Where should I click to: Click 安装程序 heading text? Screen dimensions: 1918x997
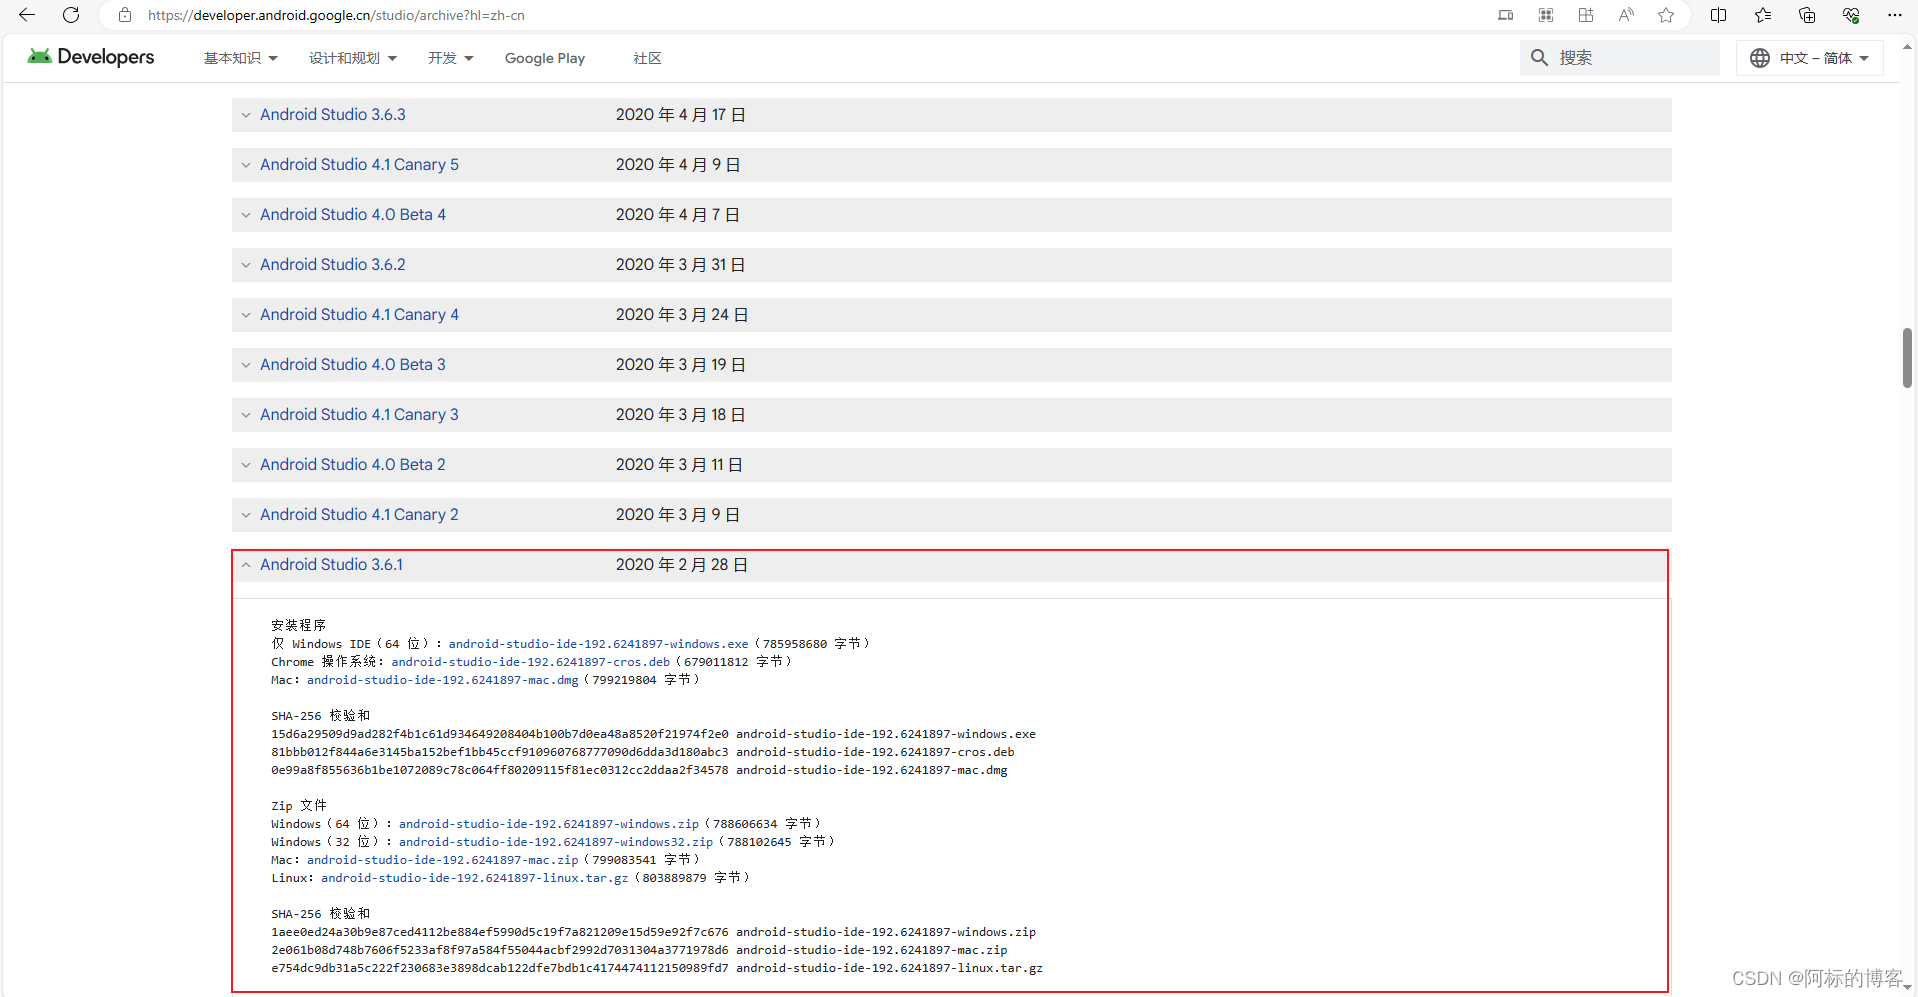coord(298,625)
